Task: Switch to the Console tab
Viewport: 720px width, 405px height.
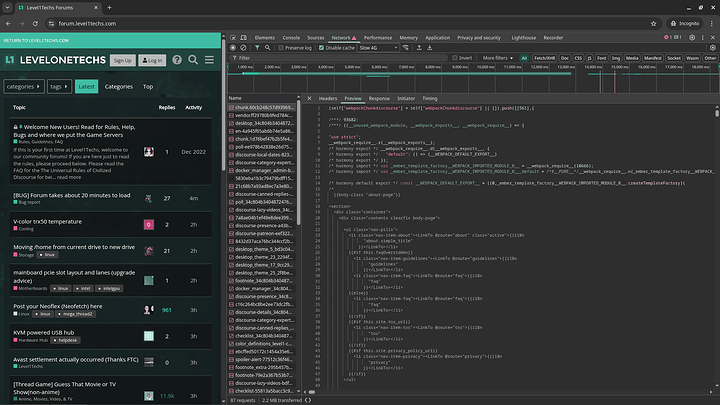Action: 291,37
